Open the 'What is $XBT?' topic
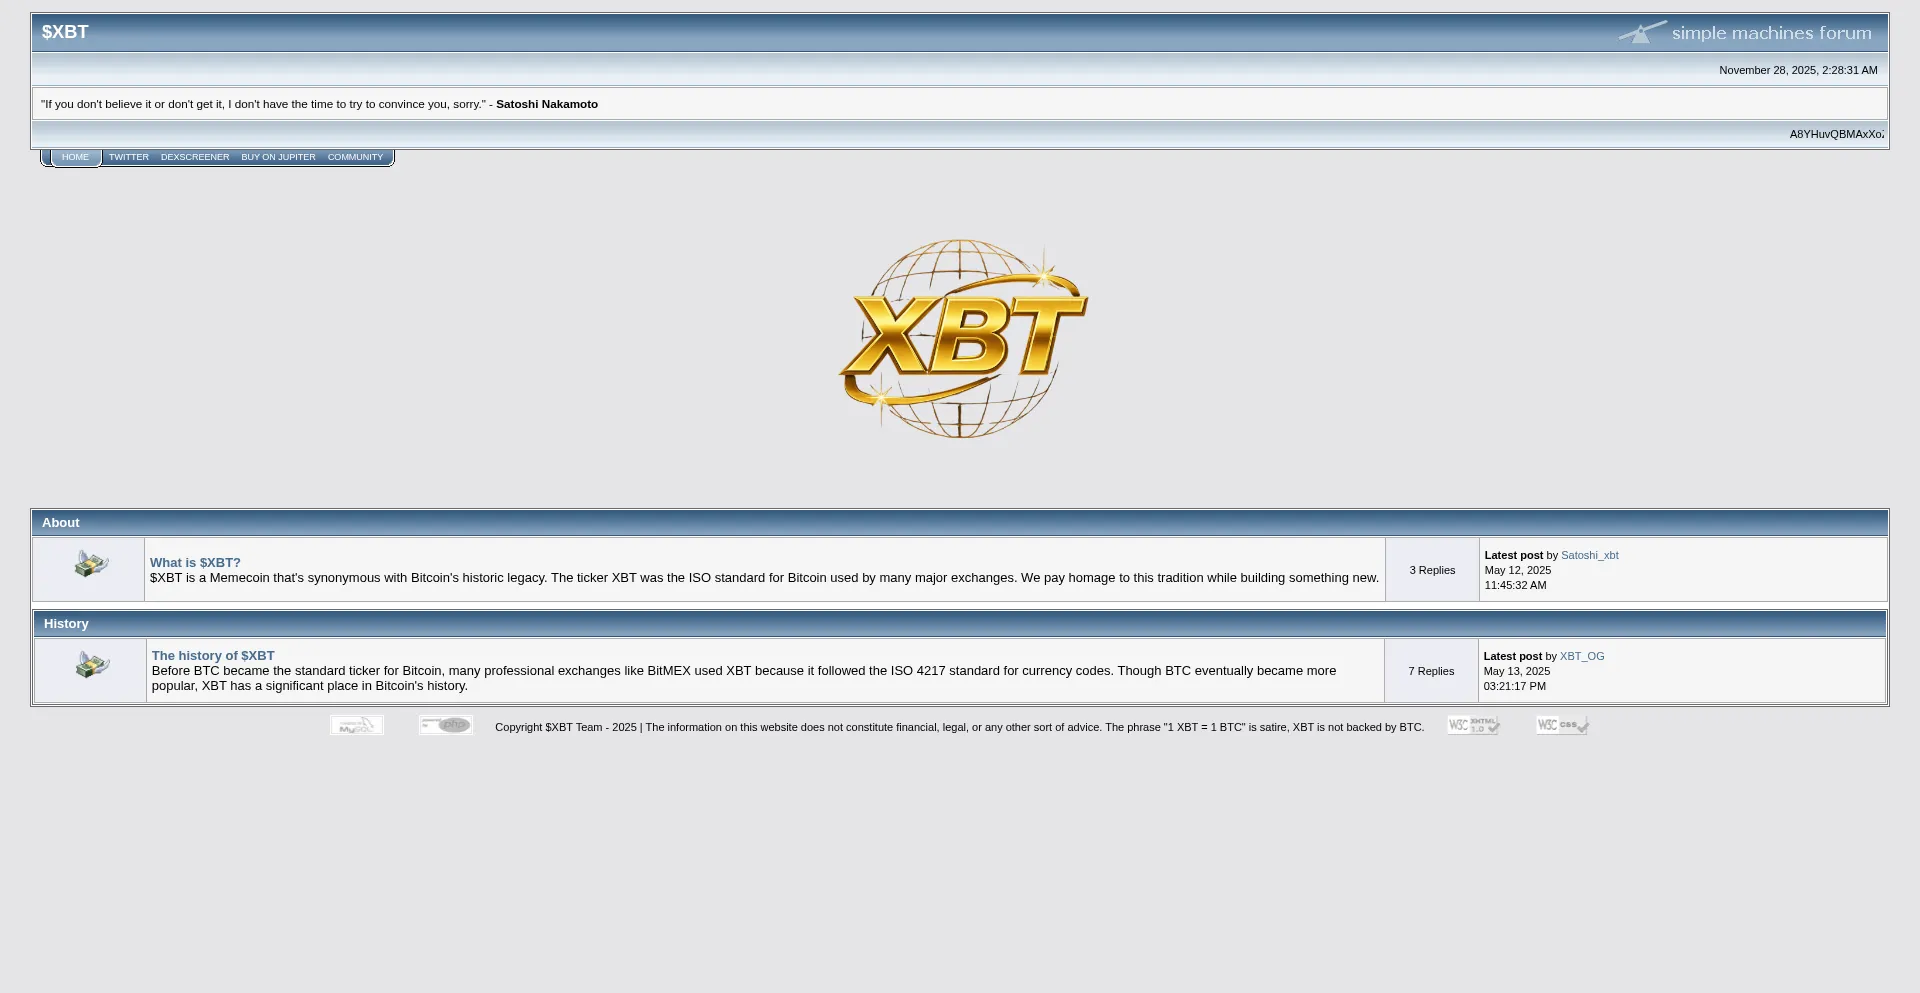Viewport: 1920px width, 993px height. click(x=195, y=563)
